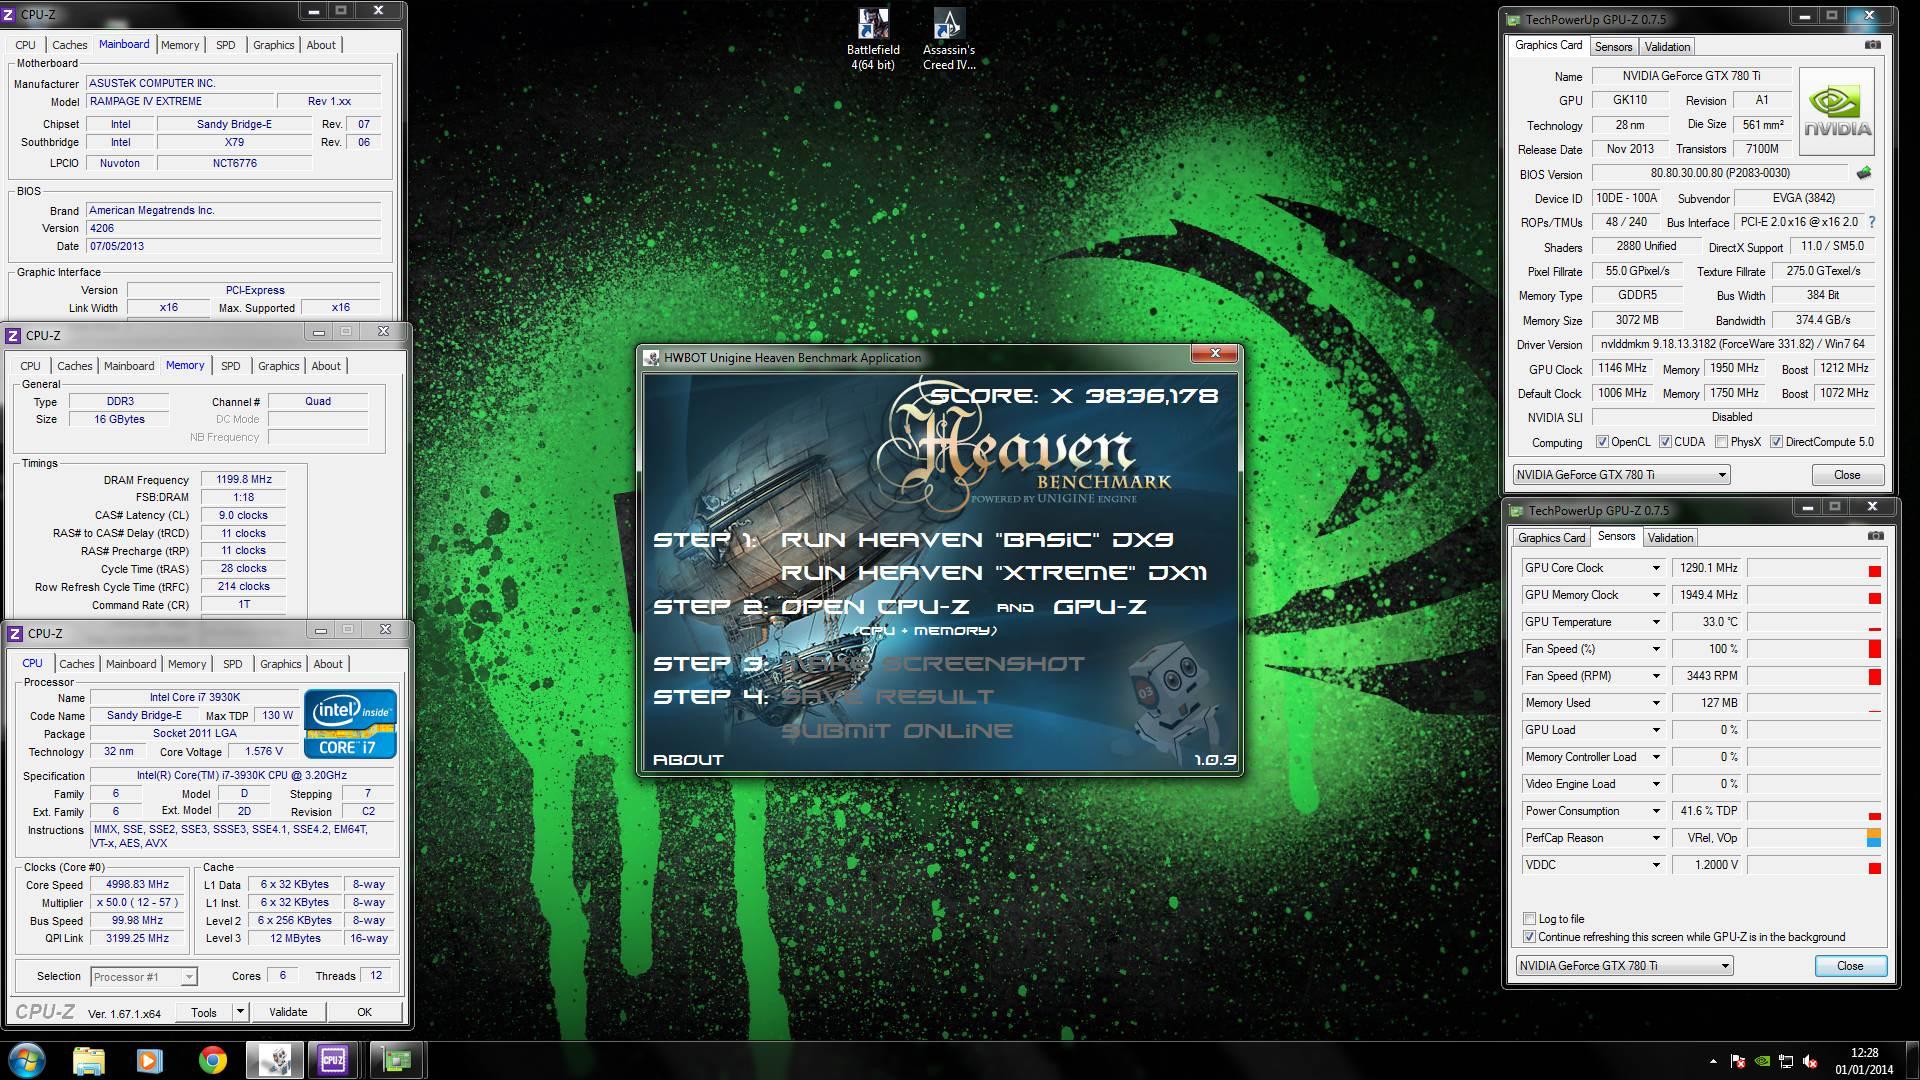Viewport: 1920px width, 1080px height.
Task: Switch to HWBOT Heaven app on taskbar
Action: (x=274, y=1060)
